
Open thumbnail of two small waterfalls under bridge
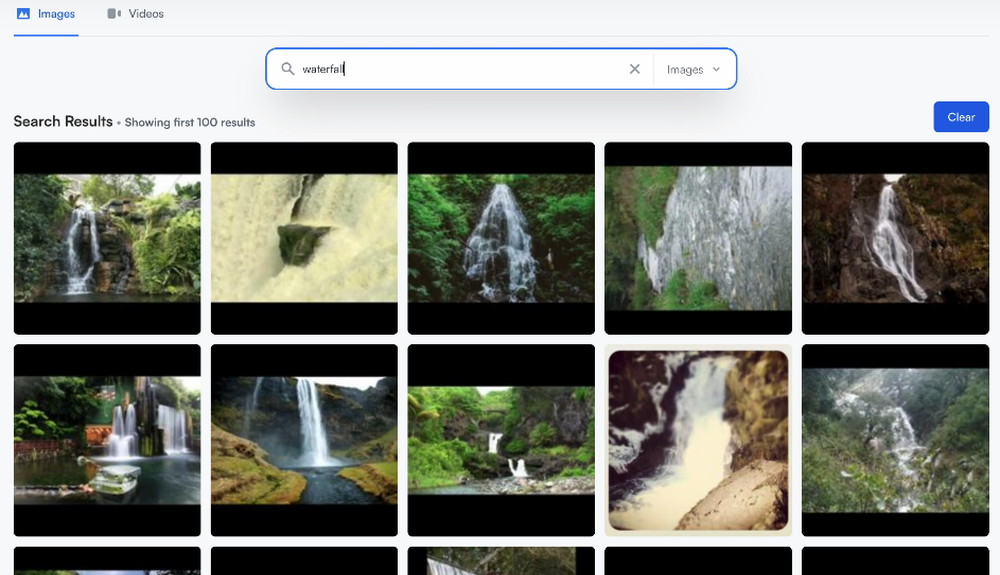(x=501, y=440)
